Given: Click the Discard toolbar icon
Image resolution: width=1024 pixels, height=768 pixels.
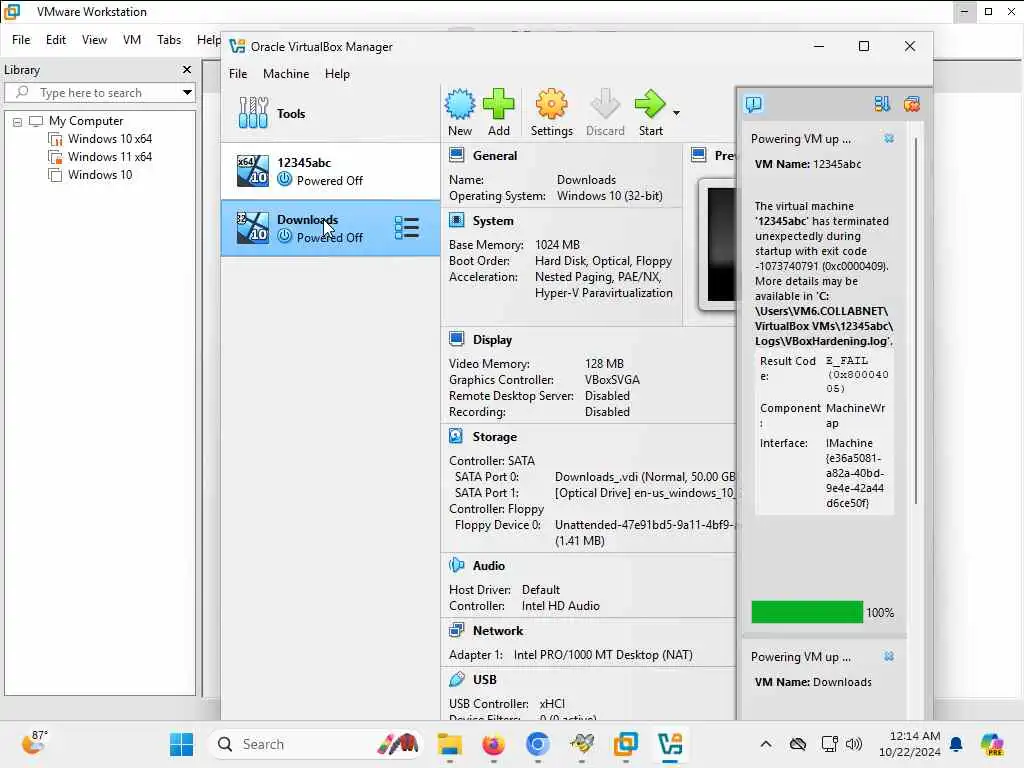Looking at the screenshot, I should pyautogui.click(x=605, y=112).
